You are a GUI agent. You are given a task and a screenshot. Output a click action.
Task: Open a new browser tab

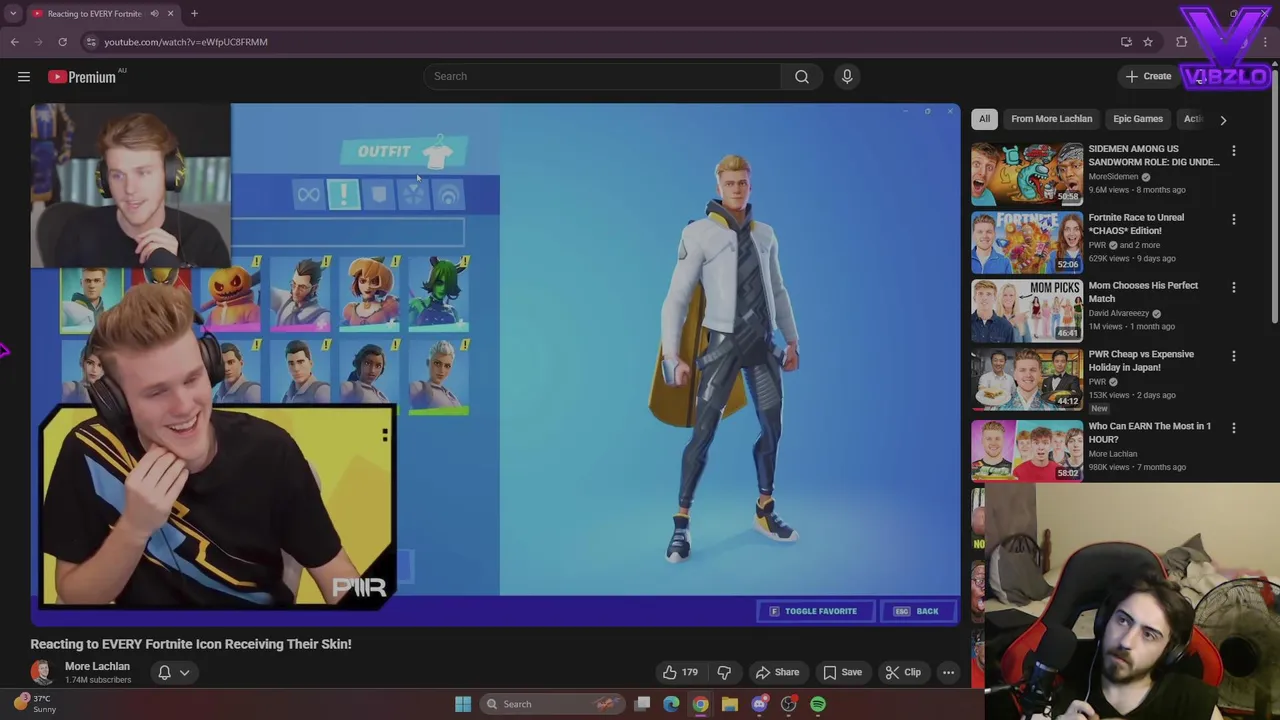point(194,14)
